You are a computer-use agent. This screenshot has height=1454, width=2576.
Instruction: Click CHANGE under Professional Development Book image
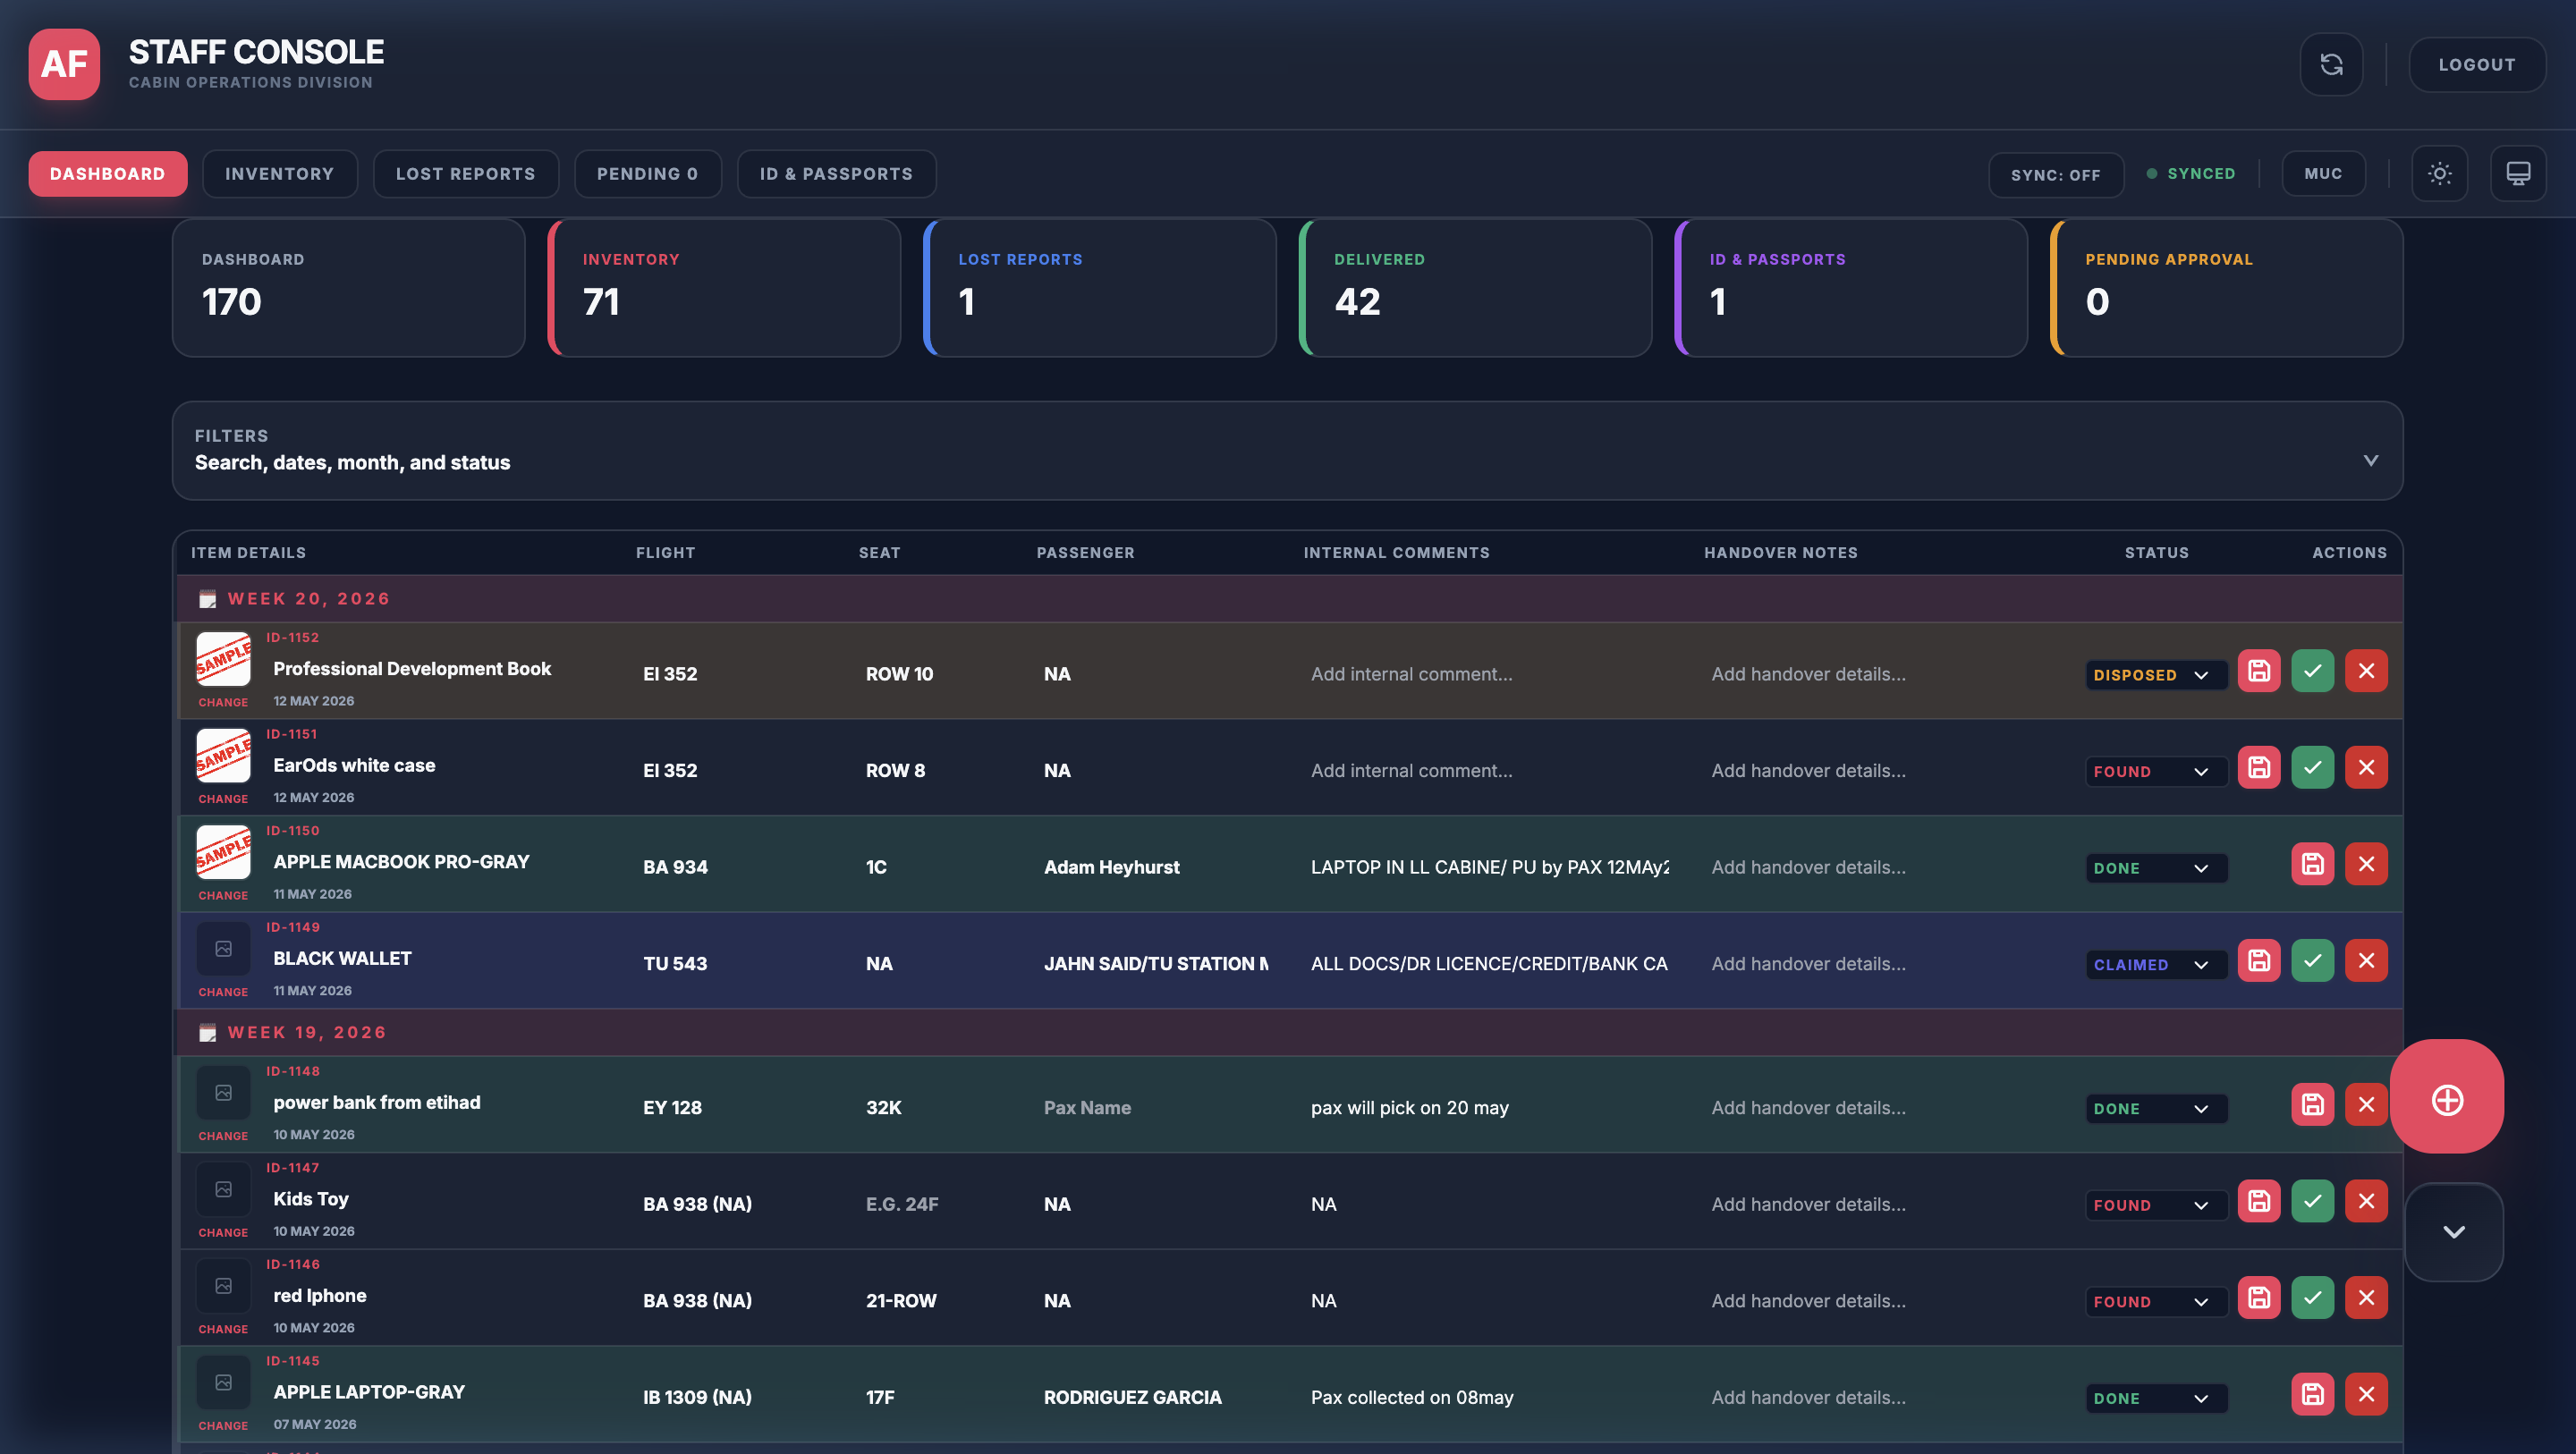223,702
